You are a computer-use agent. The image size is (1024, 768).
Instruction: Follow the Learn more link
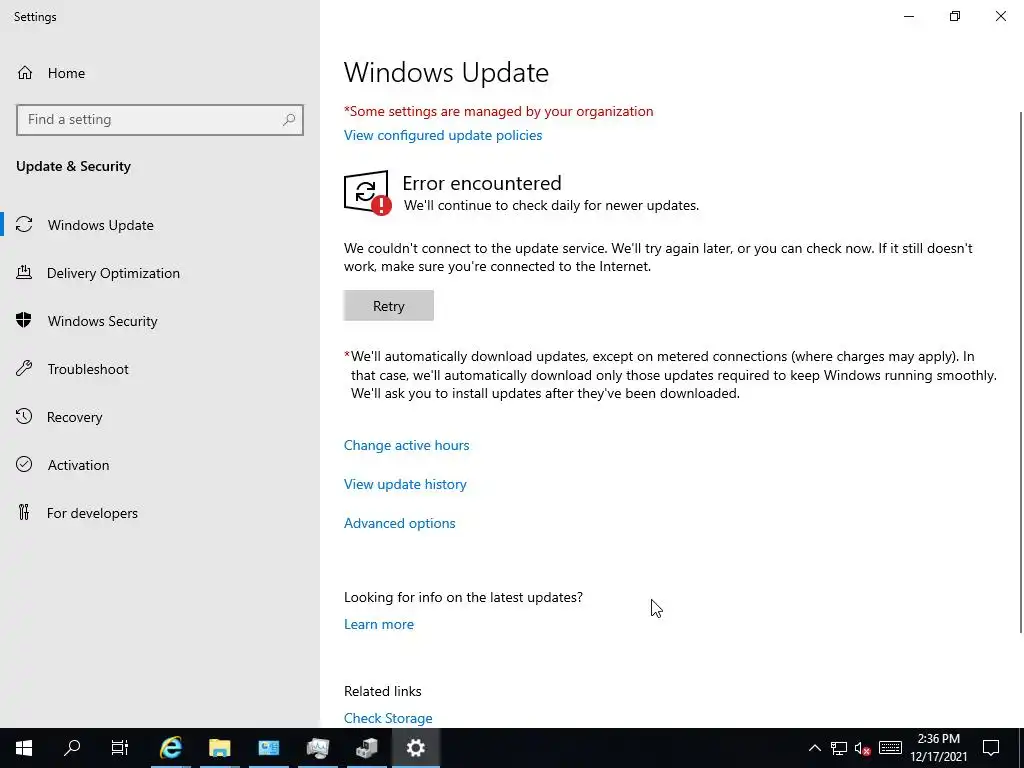coord(379,624)
